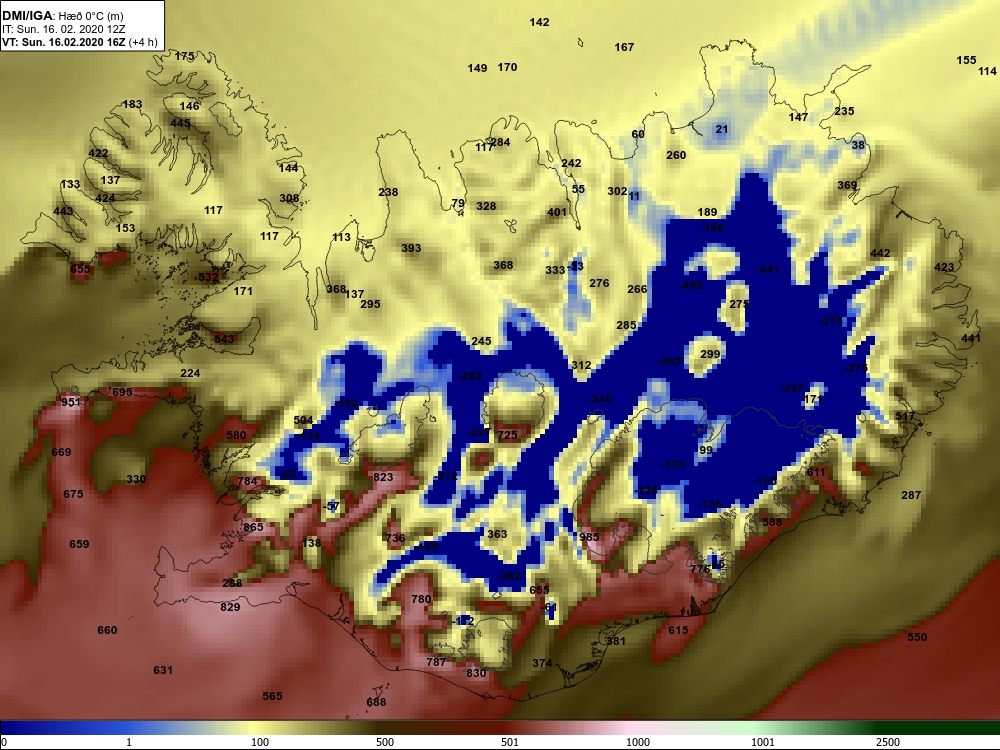The height and width of the screenshot is (750, 1000).
Task: Click the map value 422
Action: click(98, 154)
